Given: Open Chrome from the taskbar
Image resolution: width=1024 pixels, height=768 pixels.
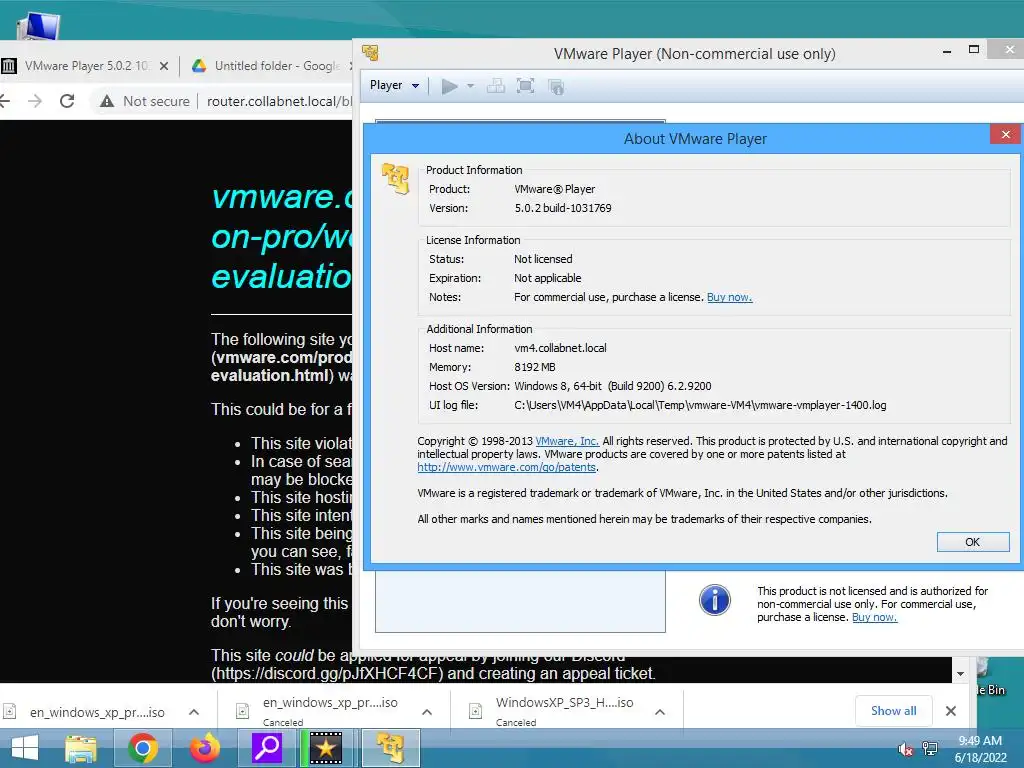Looking at the screenshot, I should pyautogui.click(x=142, y=748).
